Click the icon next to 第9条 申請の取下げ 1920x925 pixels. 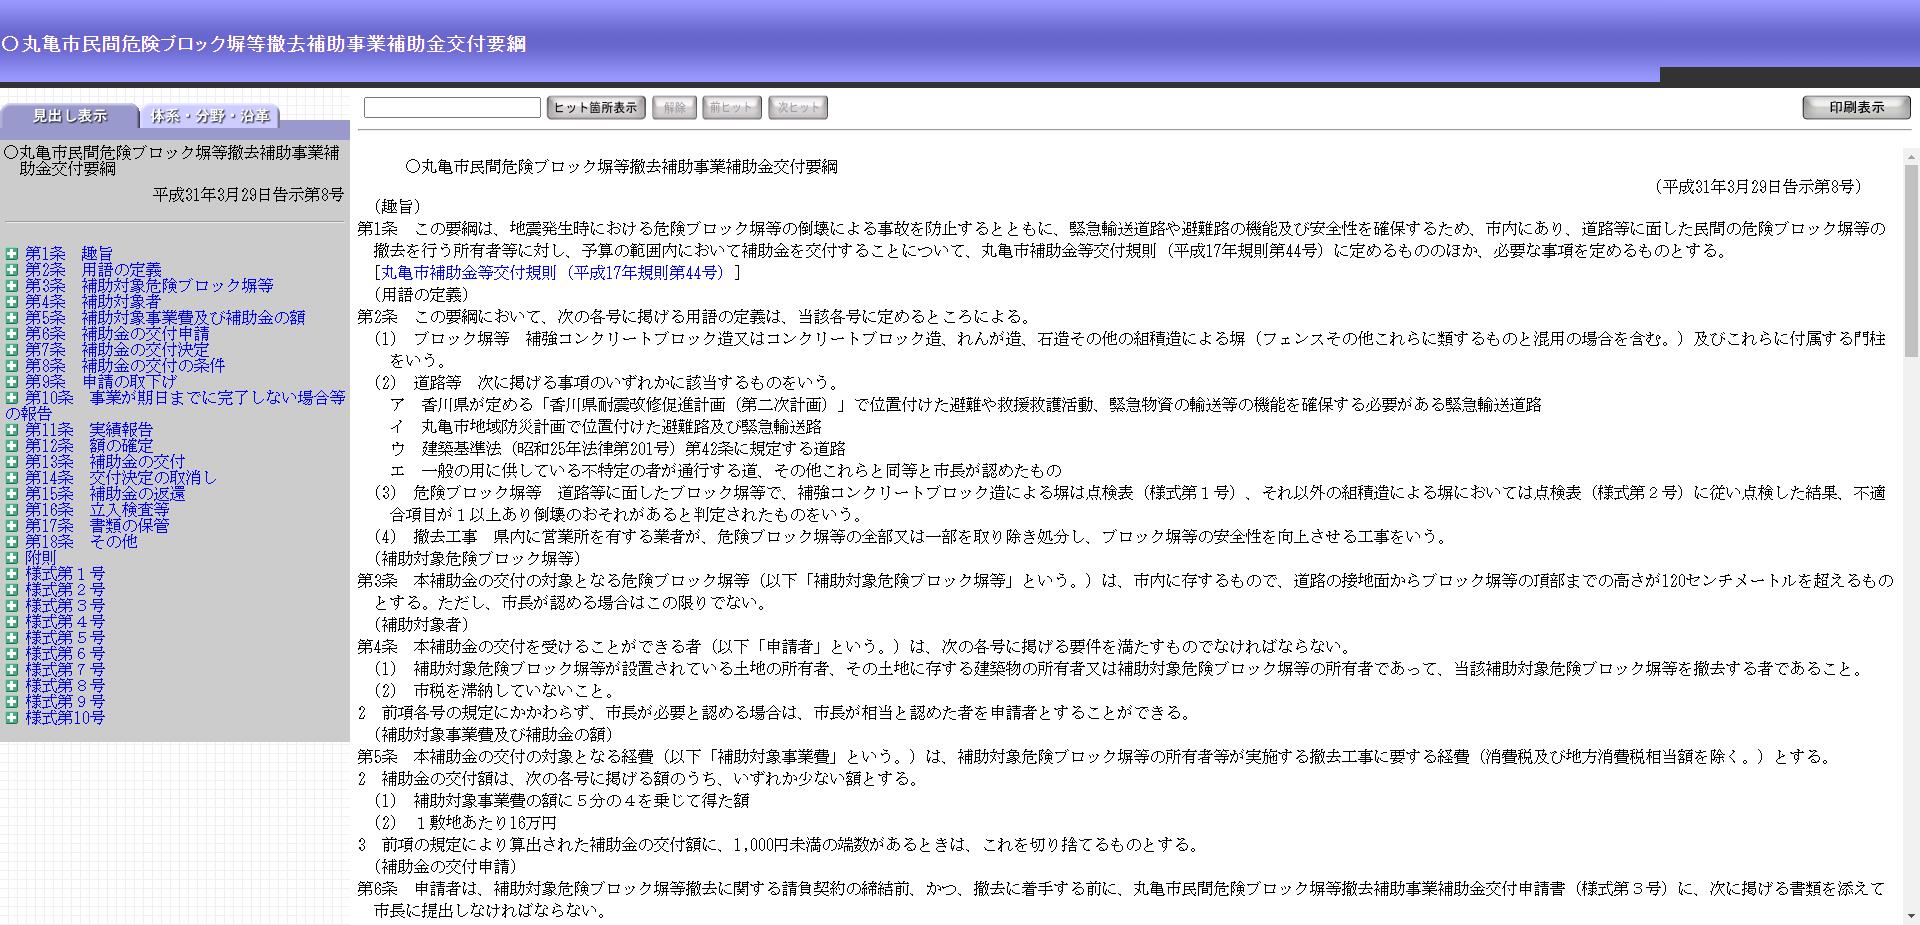[x=10, y=381]
